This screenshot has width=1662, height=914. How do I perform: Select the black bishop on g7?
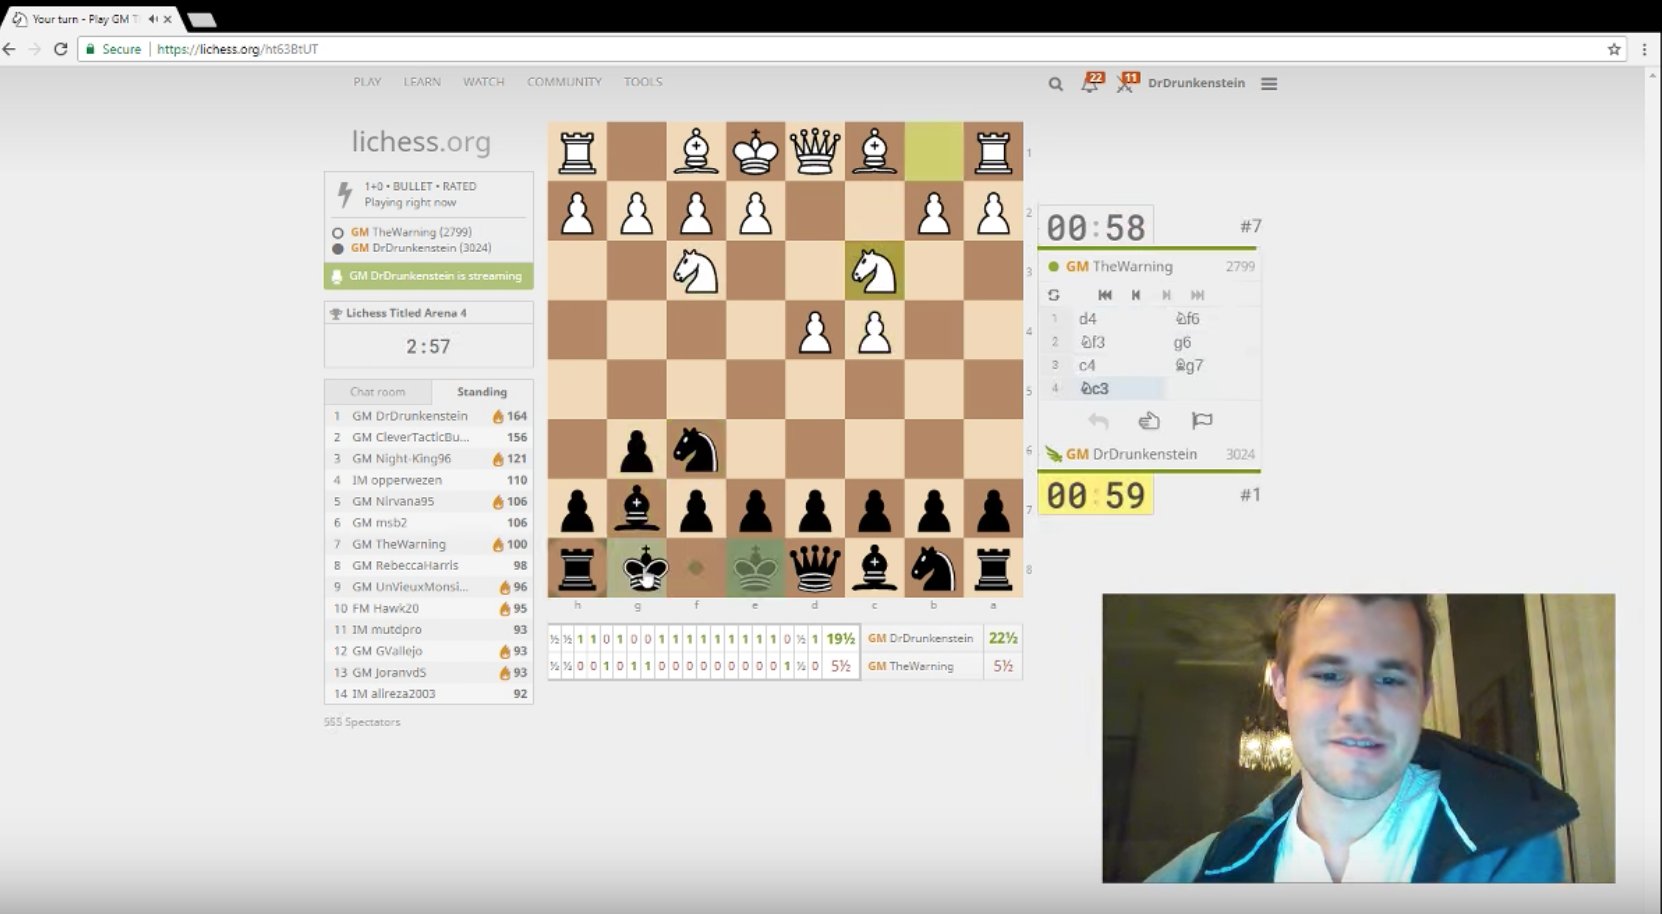click(637, 509)
